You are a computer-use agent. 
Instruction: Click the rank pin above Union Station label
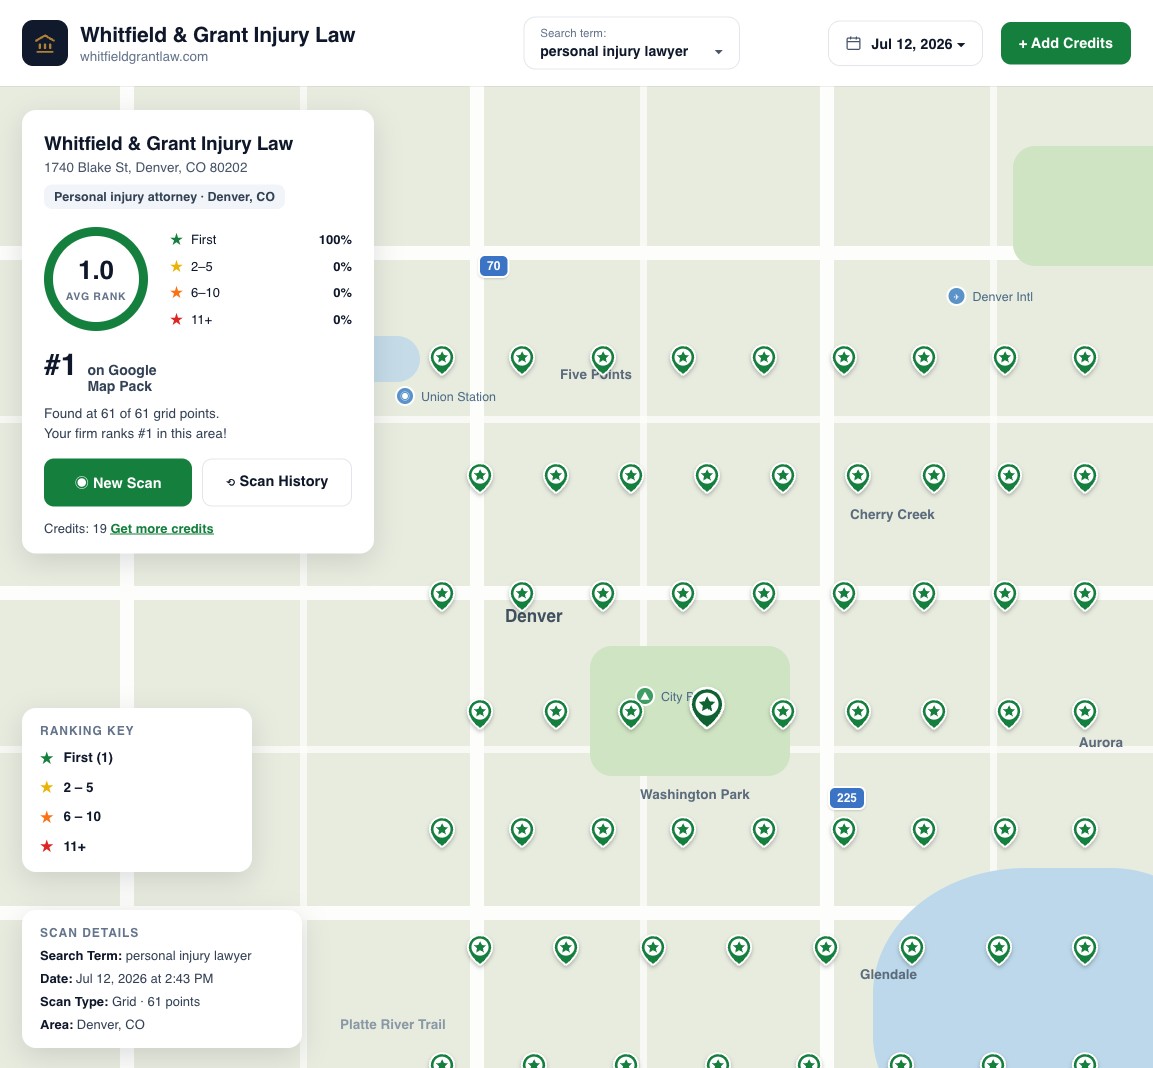click(x=442, y=360)
